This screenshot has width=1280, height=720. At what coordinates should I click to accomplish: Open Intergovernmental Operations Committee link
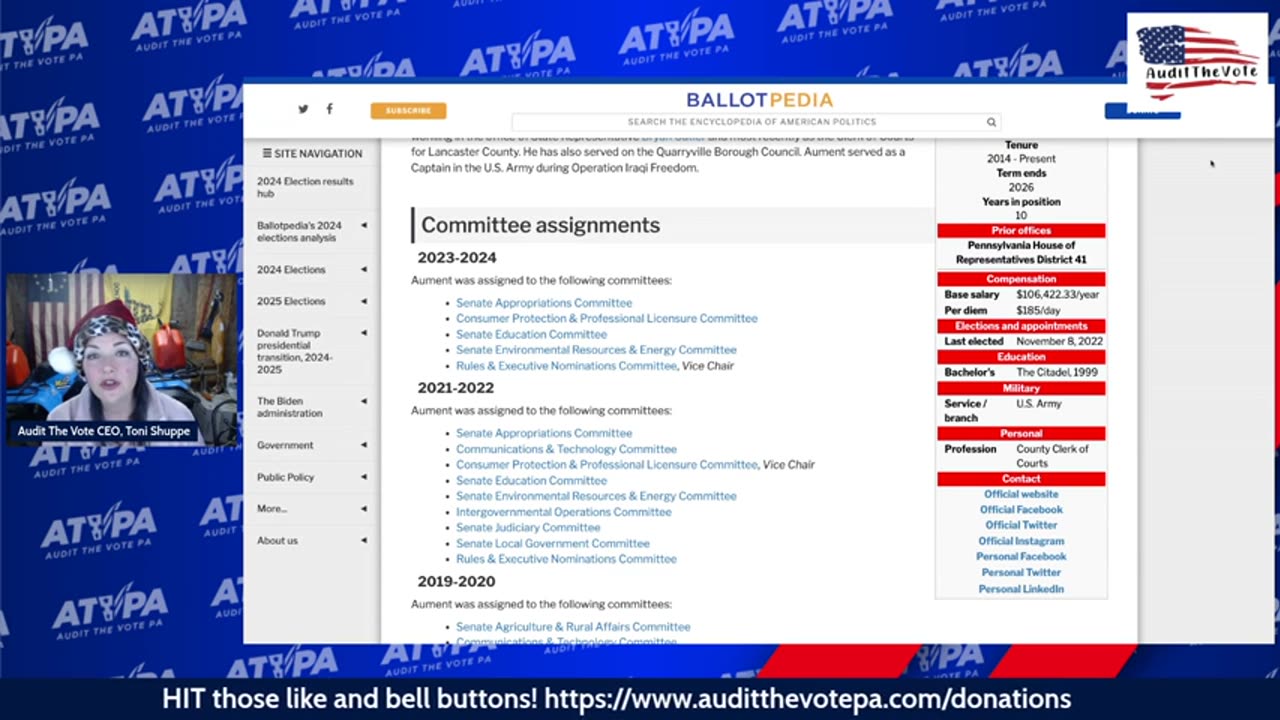pos(564,512)
